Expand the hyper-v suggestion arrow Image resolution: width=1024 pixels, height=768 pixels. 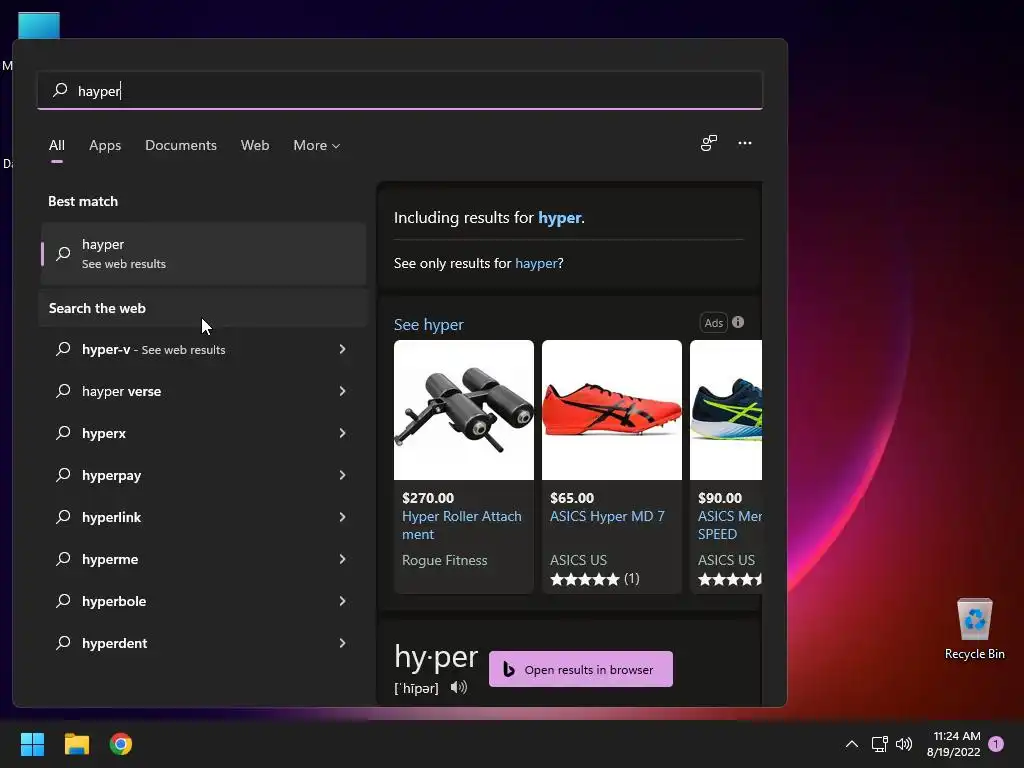342,349
